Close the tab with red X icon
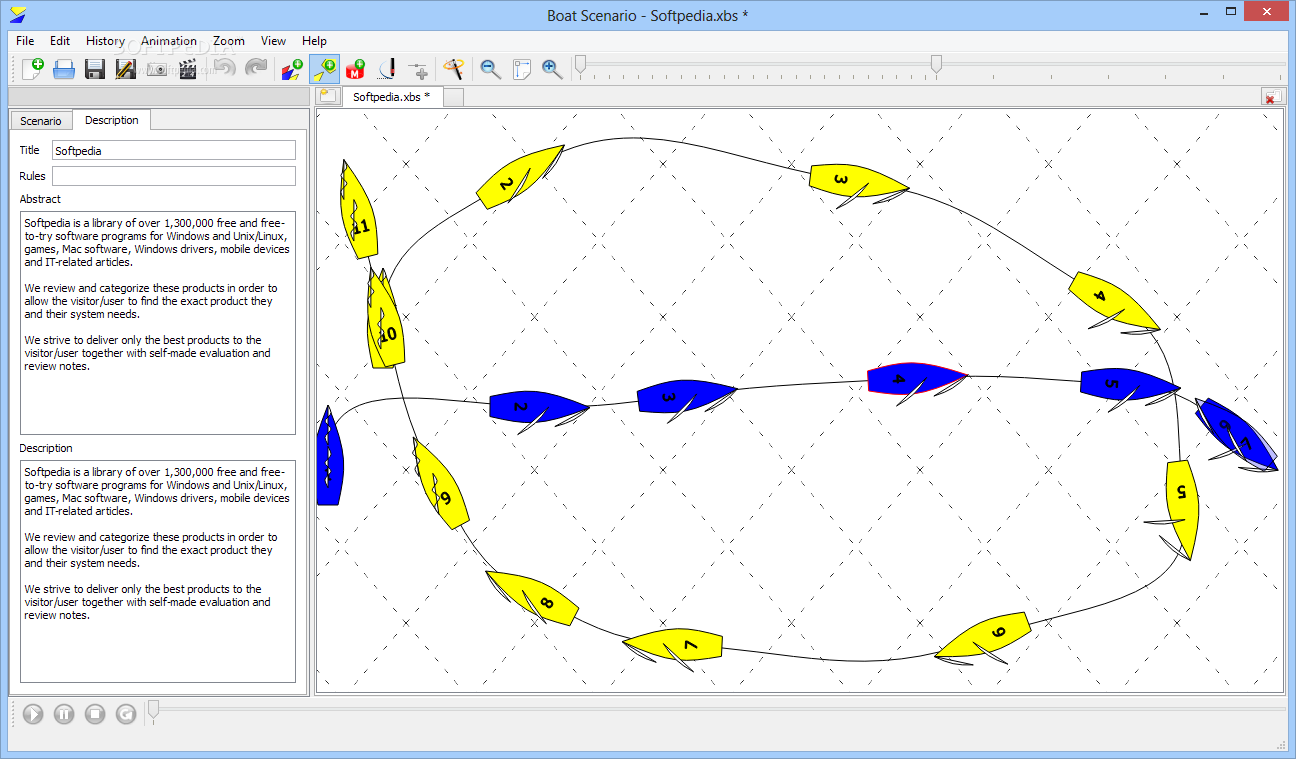This screenshot has width=1296, height=759. 1272,96
